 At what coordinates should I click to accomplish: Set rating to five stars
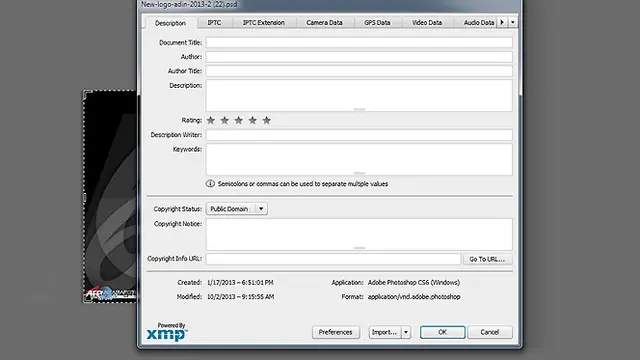[267, 120]
